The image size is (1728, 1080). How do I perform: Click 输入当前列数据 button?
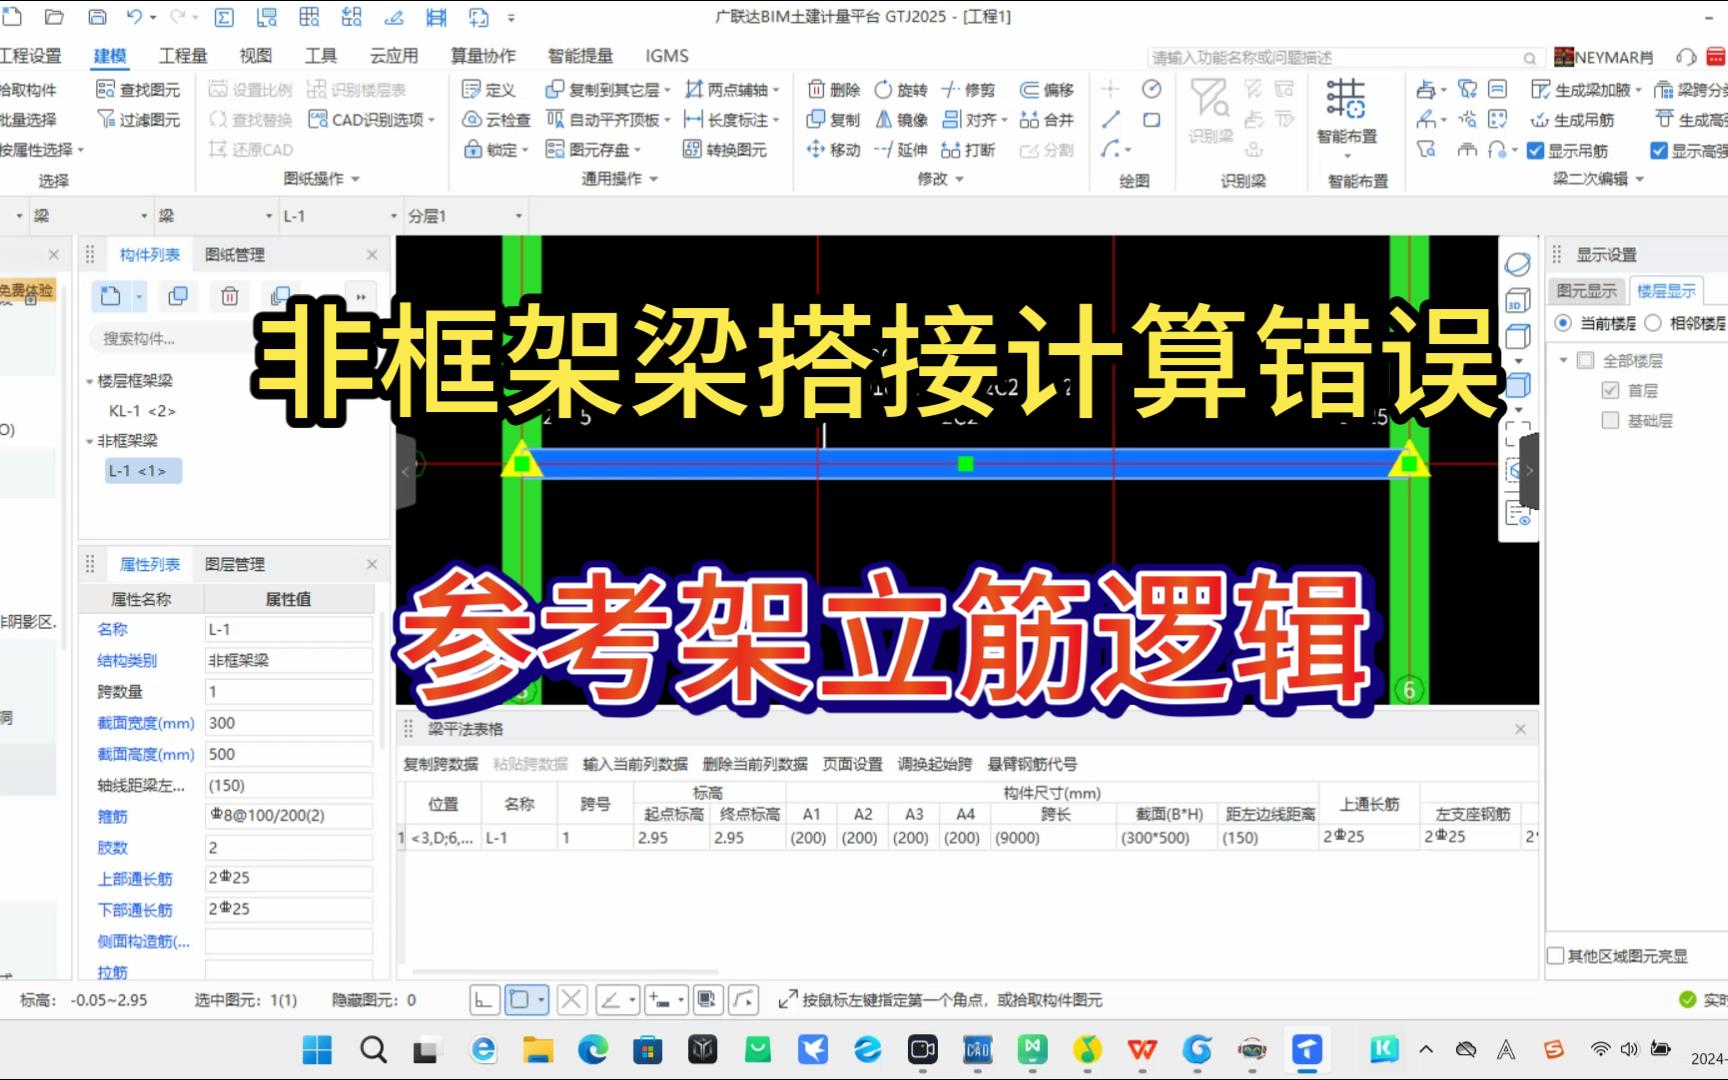pos(635,764)
